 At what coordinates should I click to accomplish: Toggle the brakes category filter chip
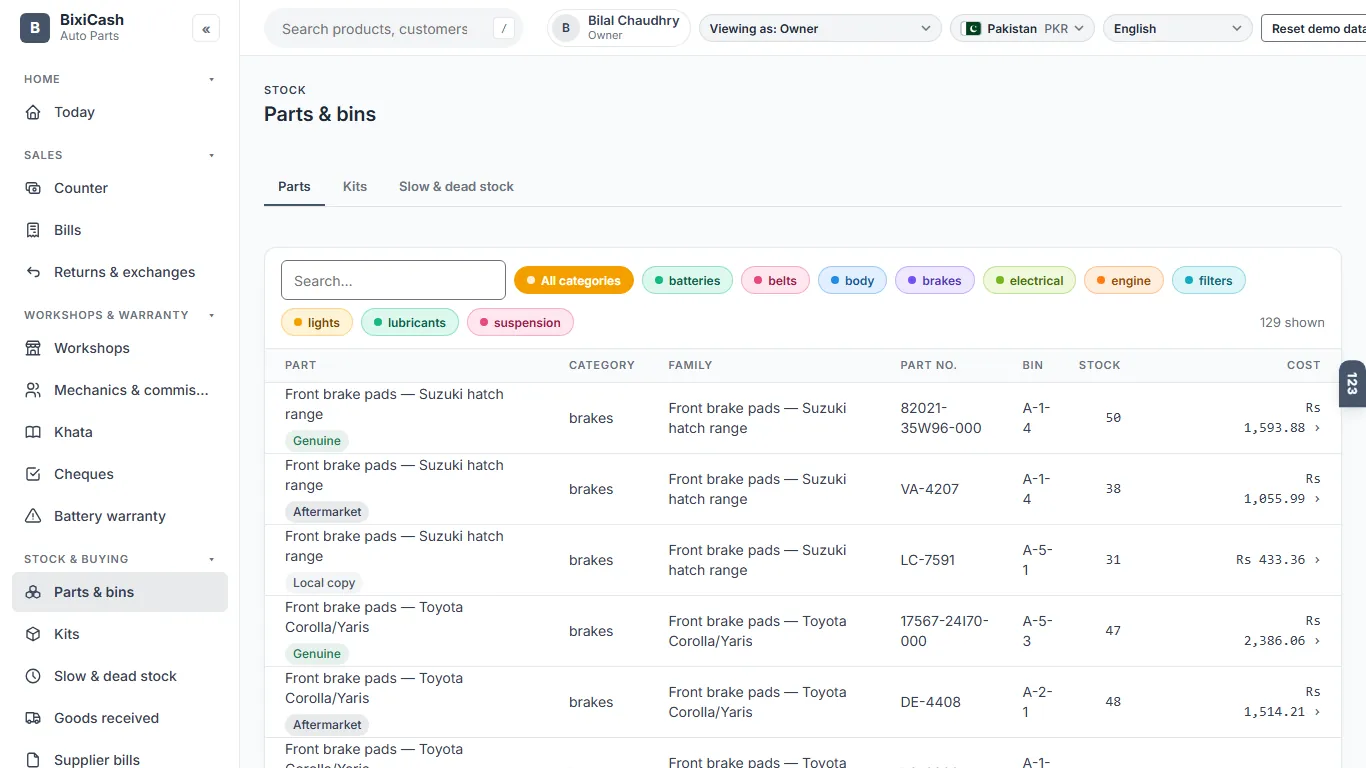(935, 281)
